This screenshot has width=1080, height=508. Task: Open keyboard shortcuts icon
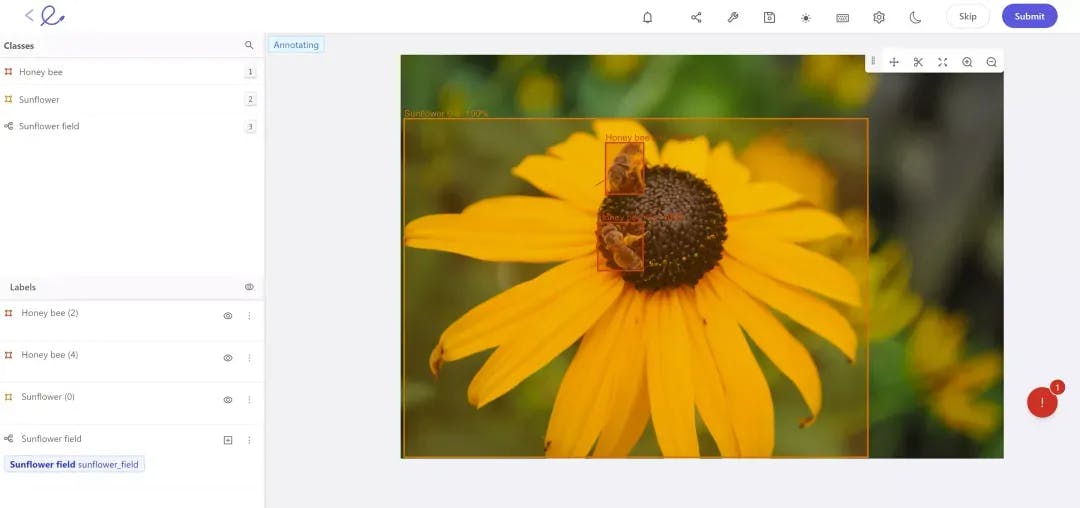pyautogui.click(x=842, y=18)
